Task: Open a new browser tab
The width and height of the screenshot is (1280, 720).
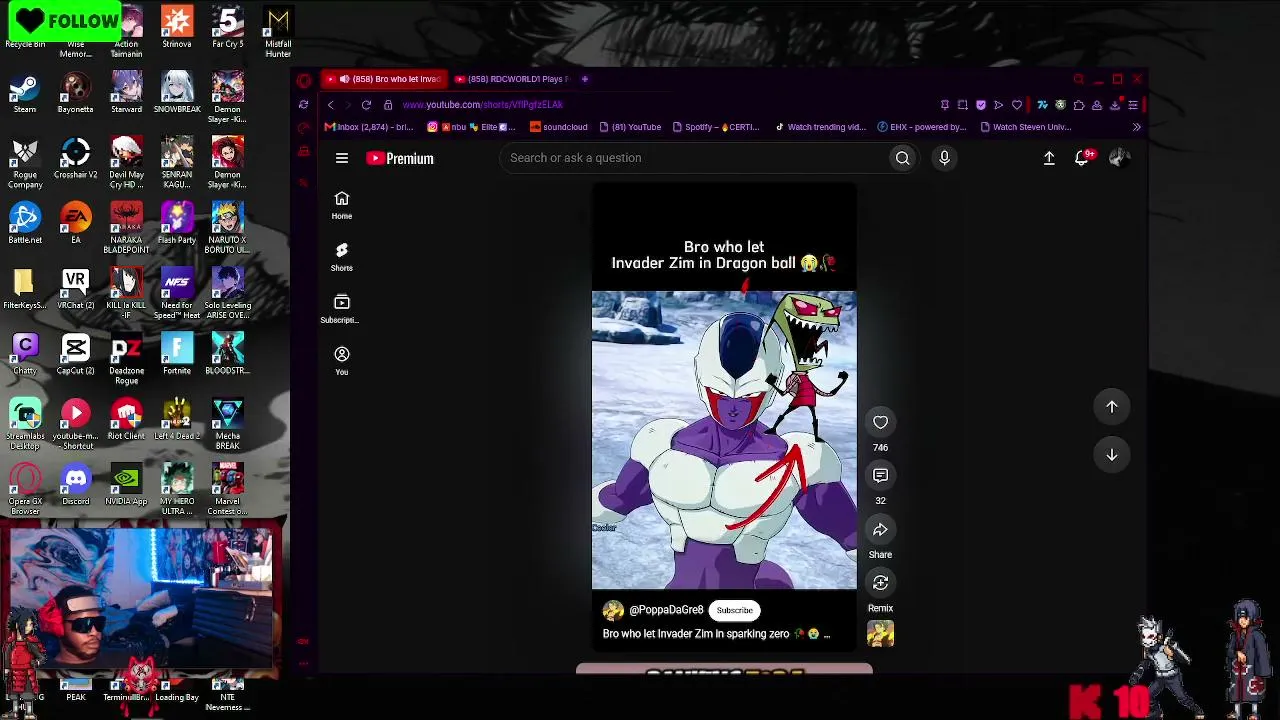Action: pyautogui.click(x=585, y=79)
